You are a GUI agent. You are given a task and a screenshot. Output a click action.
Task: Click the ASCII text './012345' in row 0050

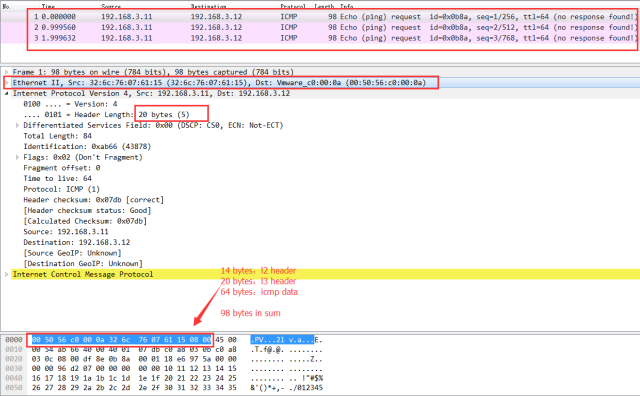[x=306, y=387]
